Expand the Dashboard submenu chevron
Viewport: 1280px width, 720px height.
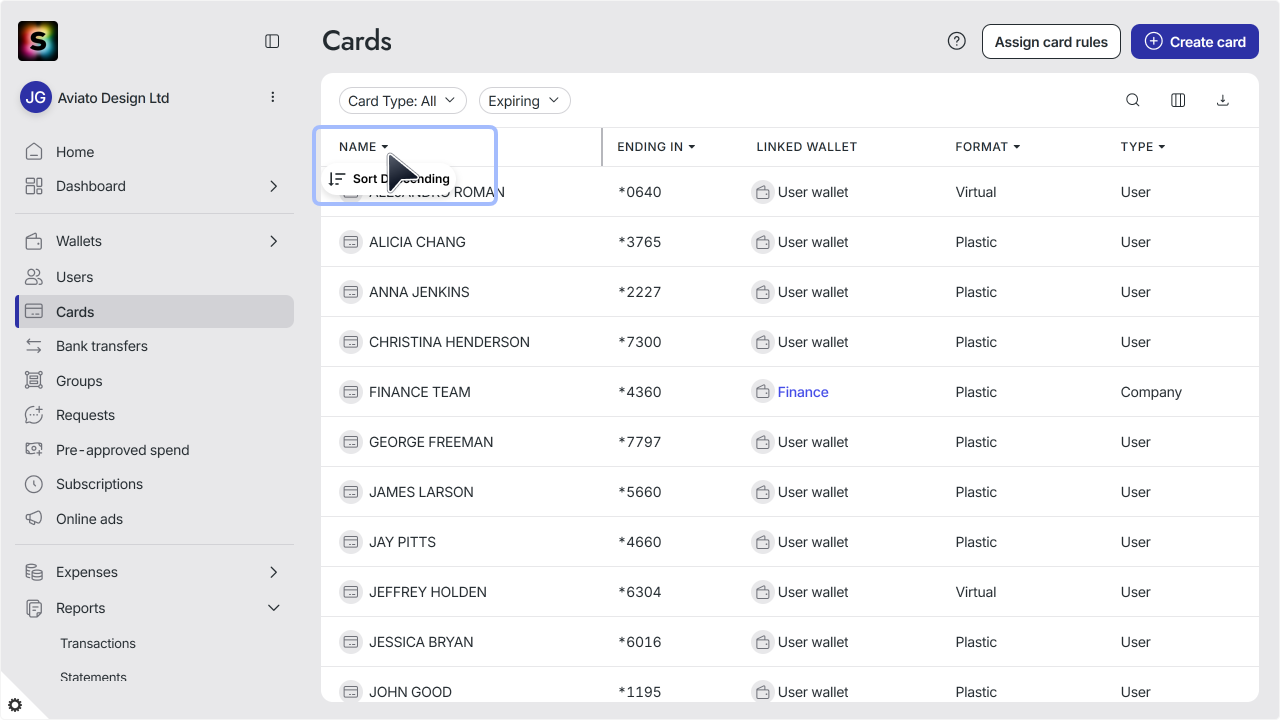click(x=274, y=186)
